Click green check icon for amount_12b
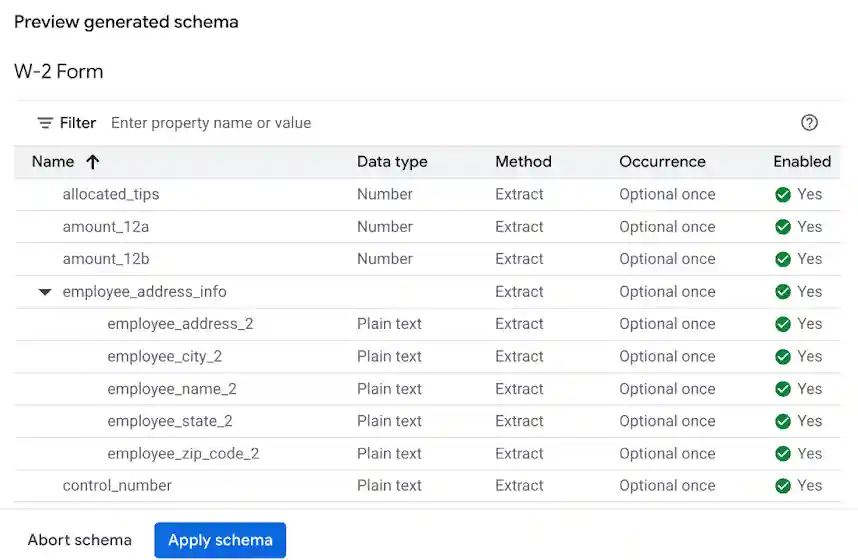The height and width of the screenshot is (560, 858). pyautogui.click(x=783, y=259)
